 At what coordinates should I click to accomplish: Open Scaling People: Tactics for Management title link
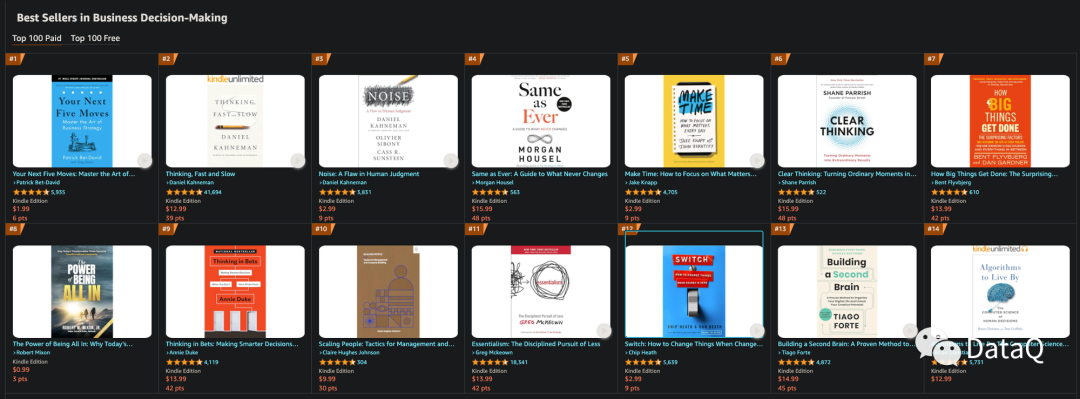[386, 343]
